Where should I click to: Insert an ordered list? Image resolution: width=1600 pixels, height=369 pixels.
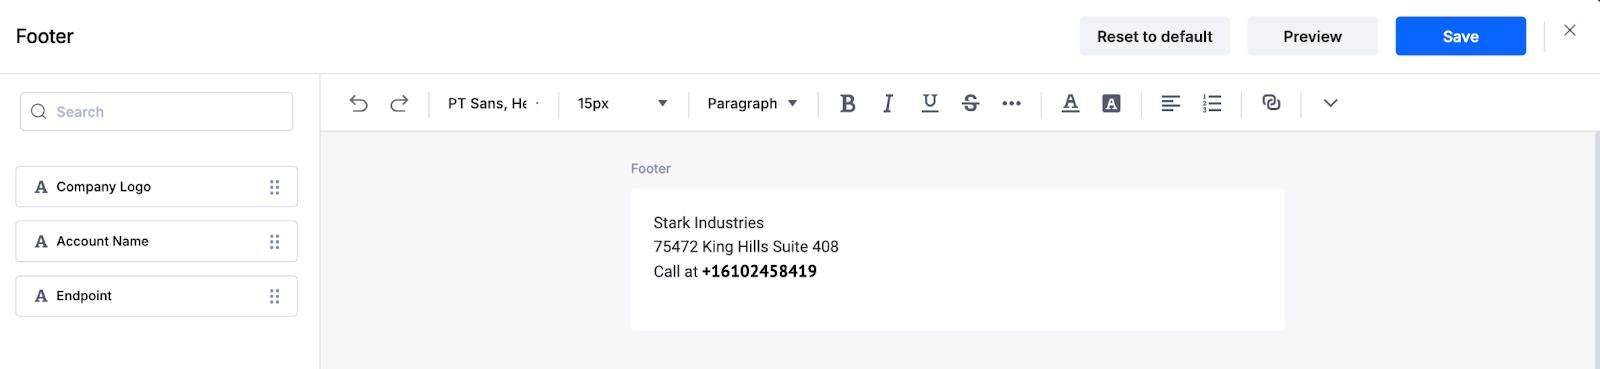click(x=1212, y=103)
